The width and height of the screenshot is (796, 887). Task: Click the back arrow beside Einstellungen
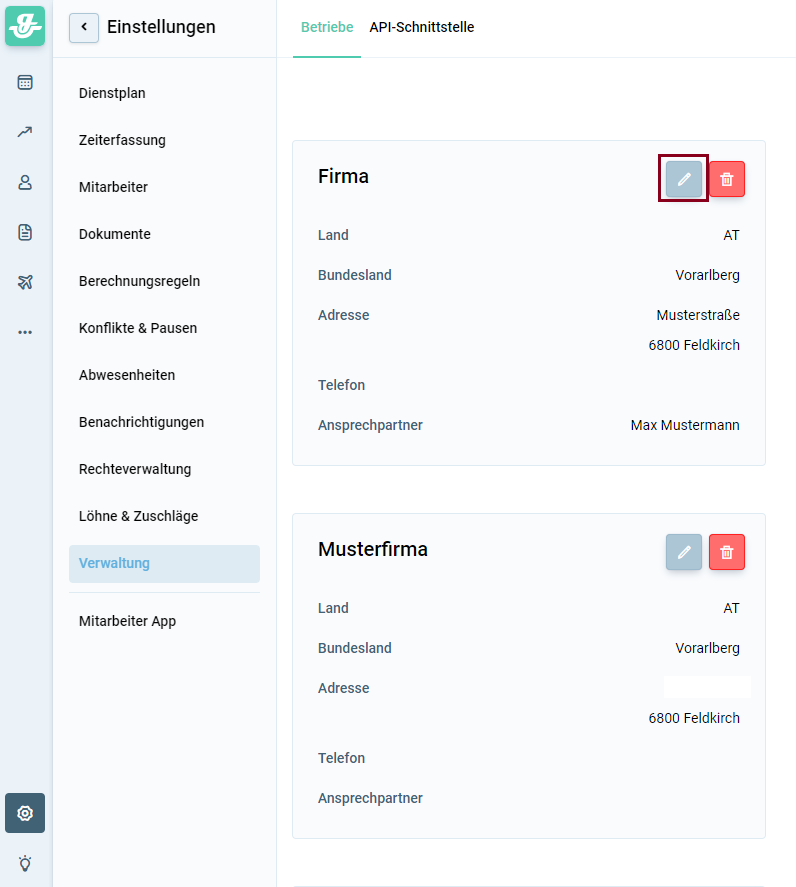[84, 27]
